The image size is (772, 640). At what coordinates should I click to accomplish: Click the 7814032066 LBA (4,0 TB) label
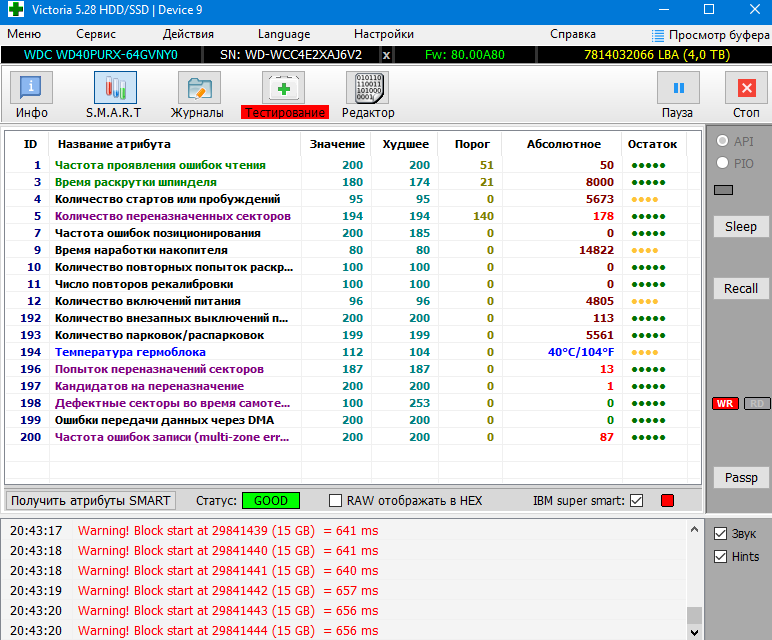coord(657,55)
